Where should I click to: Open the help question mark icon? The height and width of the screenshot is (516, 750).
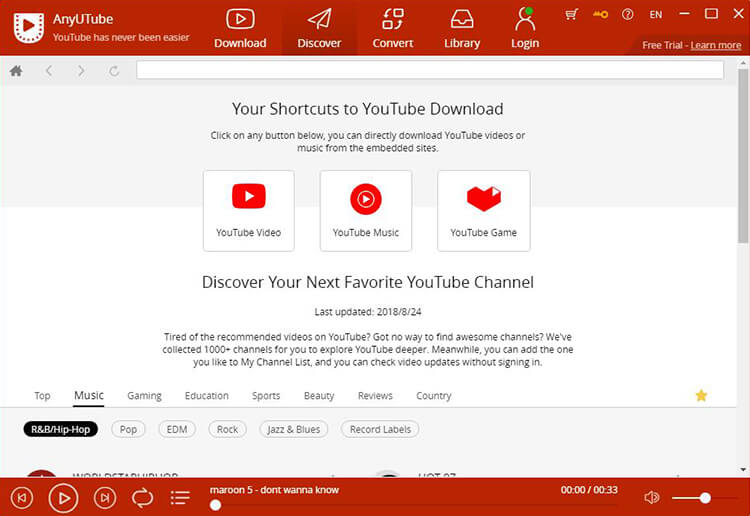click(x=628, y=14)
